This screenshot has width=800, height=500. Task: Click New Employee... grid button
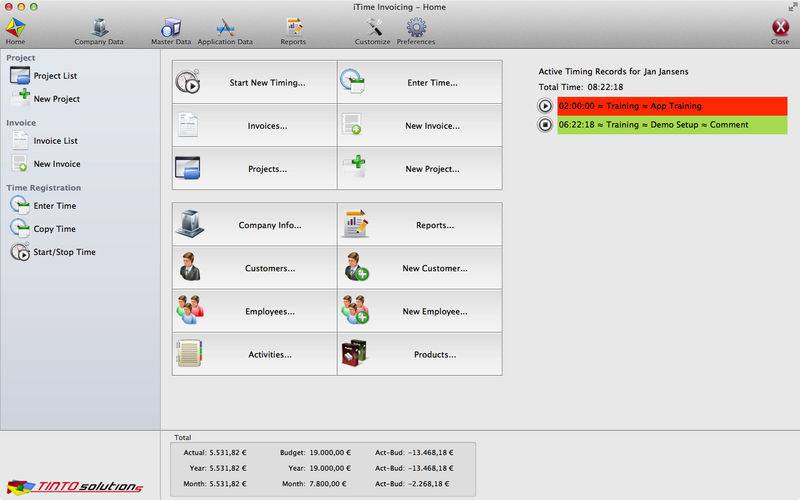pos(420,311)
